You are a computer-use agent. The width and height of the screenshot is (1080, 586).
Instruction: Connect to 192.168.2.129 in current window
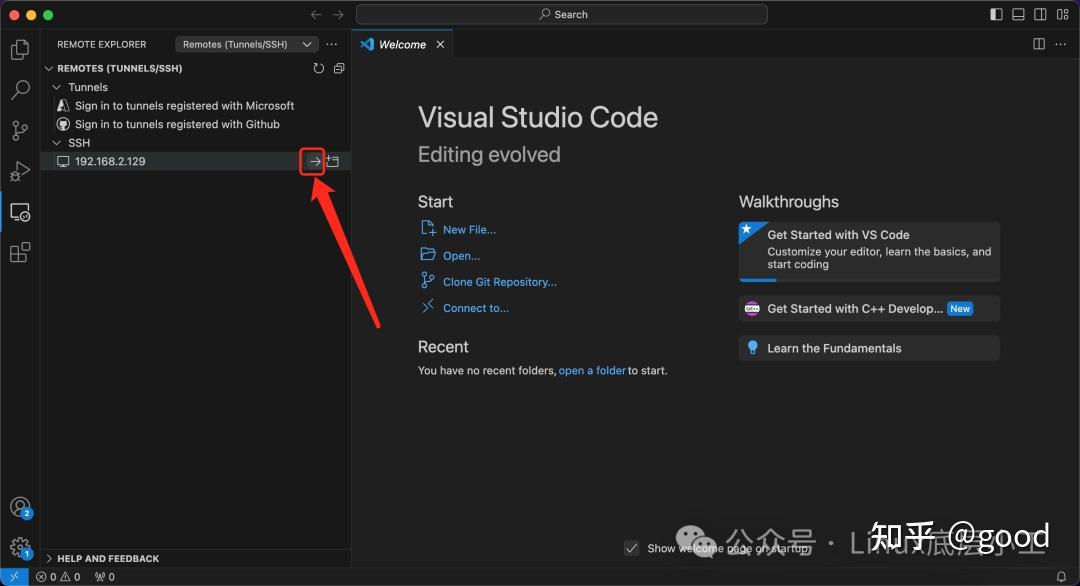coord(314,161)
